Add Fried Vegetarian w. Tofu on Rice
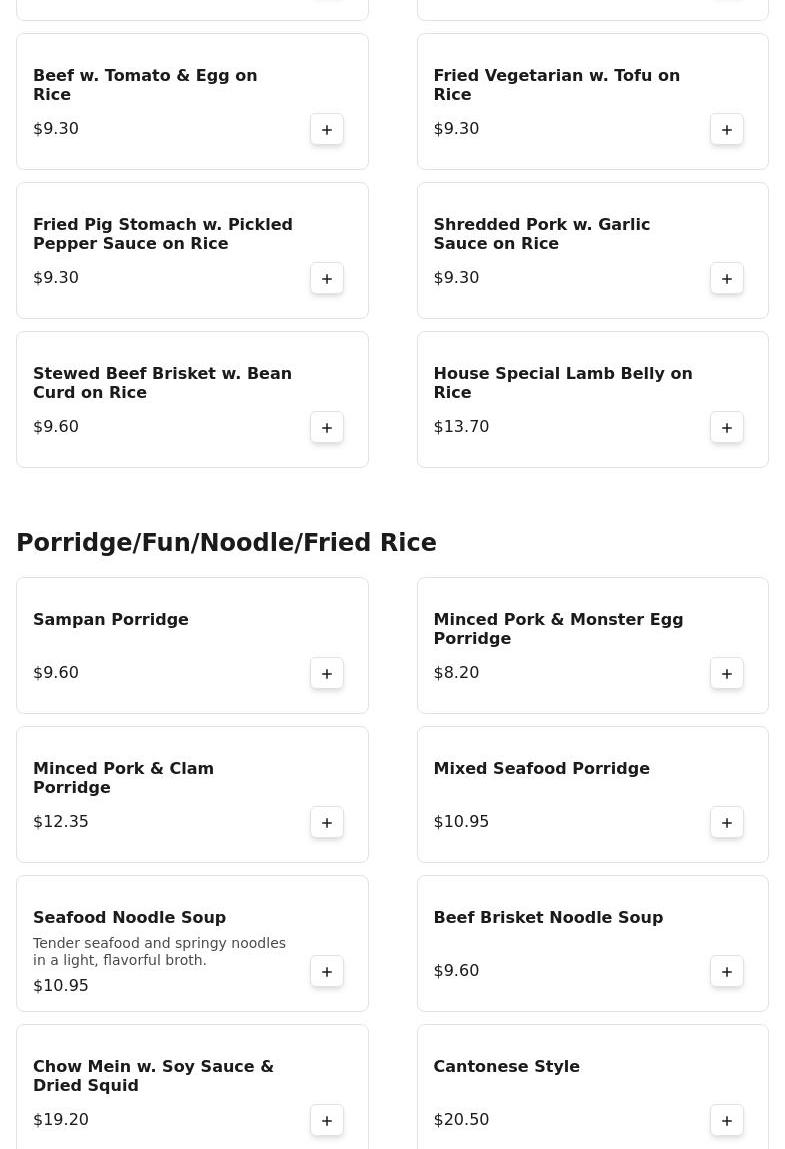 (727, 129)
